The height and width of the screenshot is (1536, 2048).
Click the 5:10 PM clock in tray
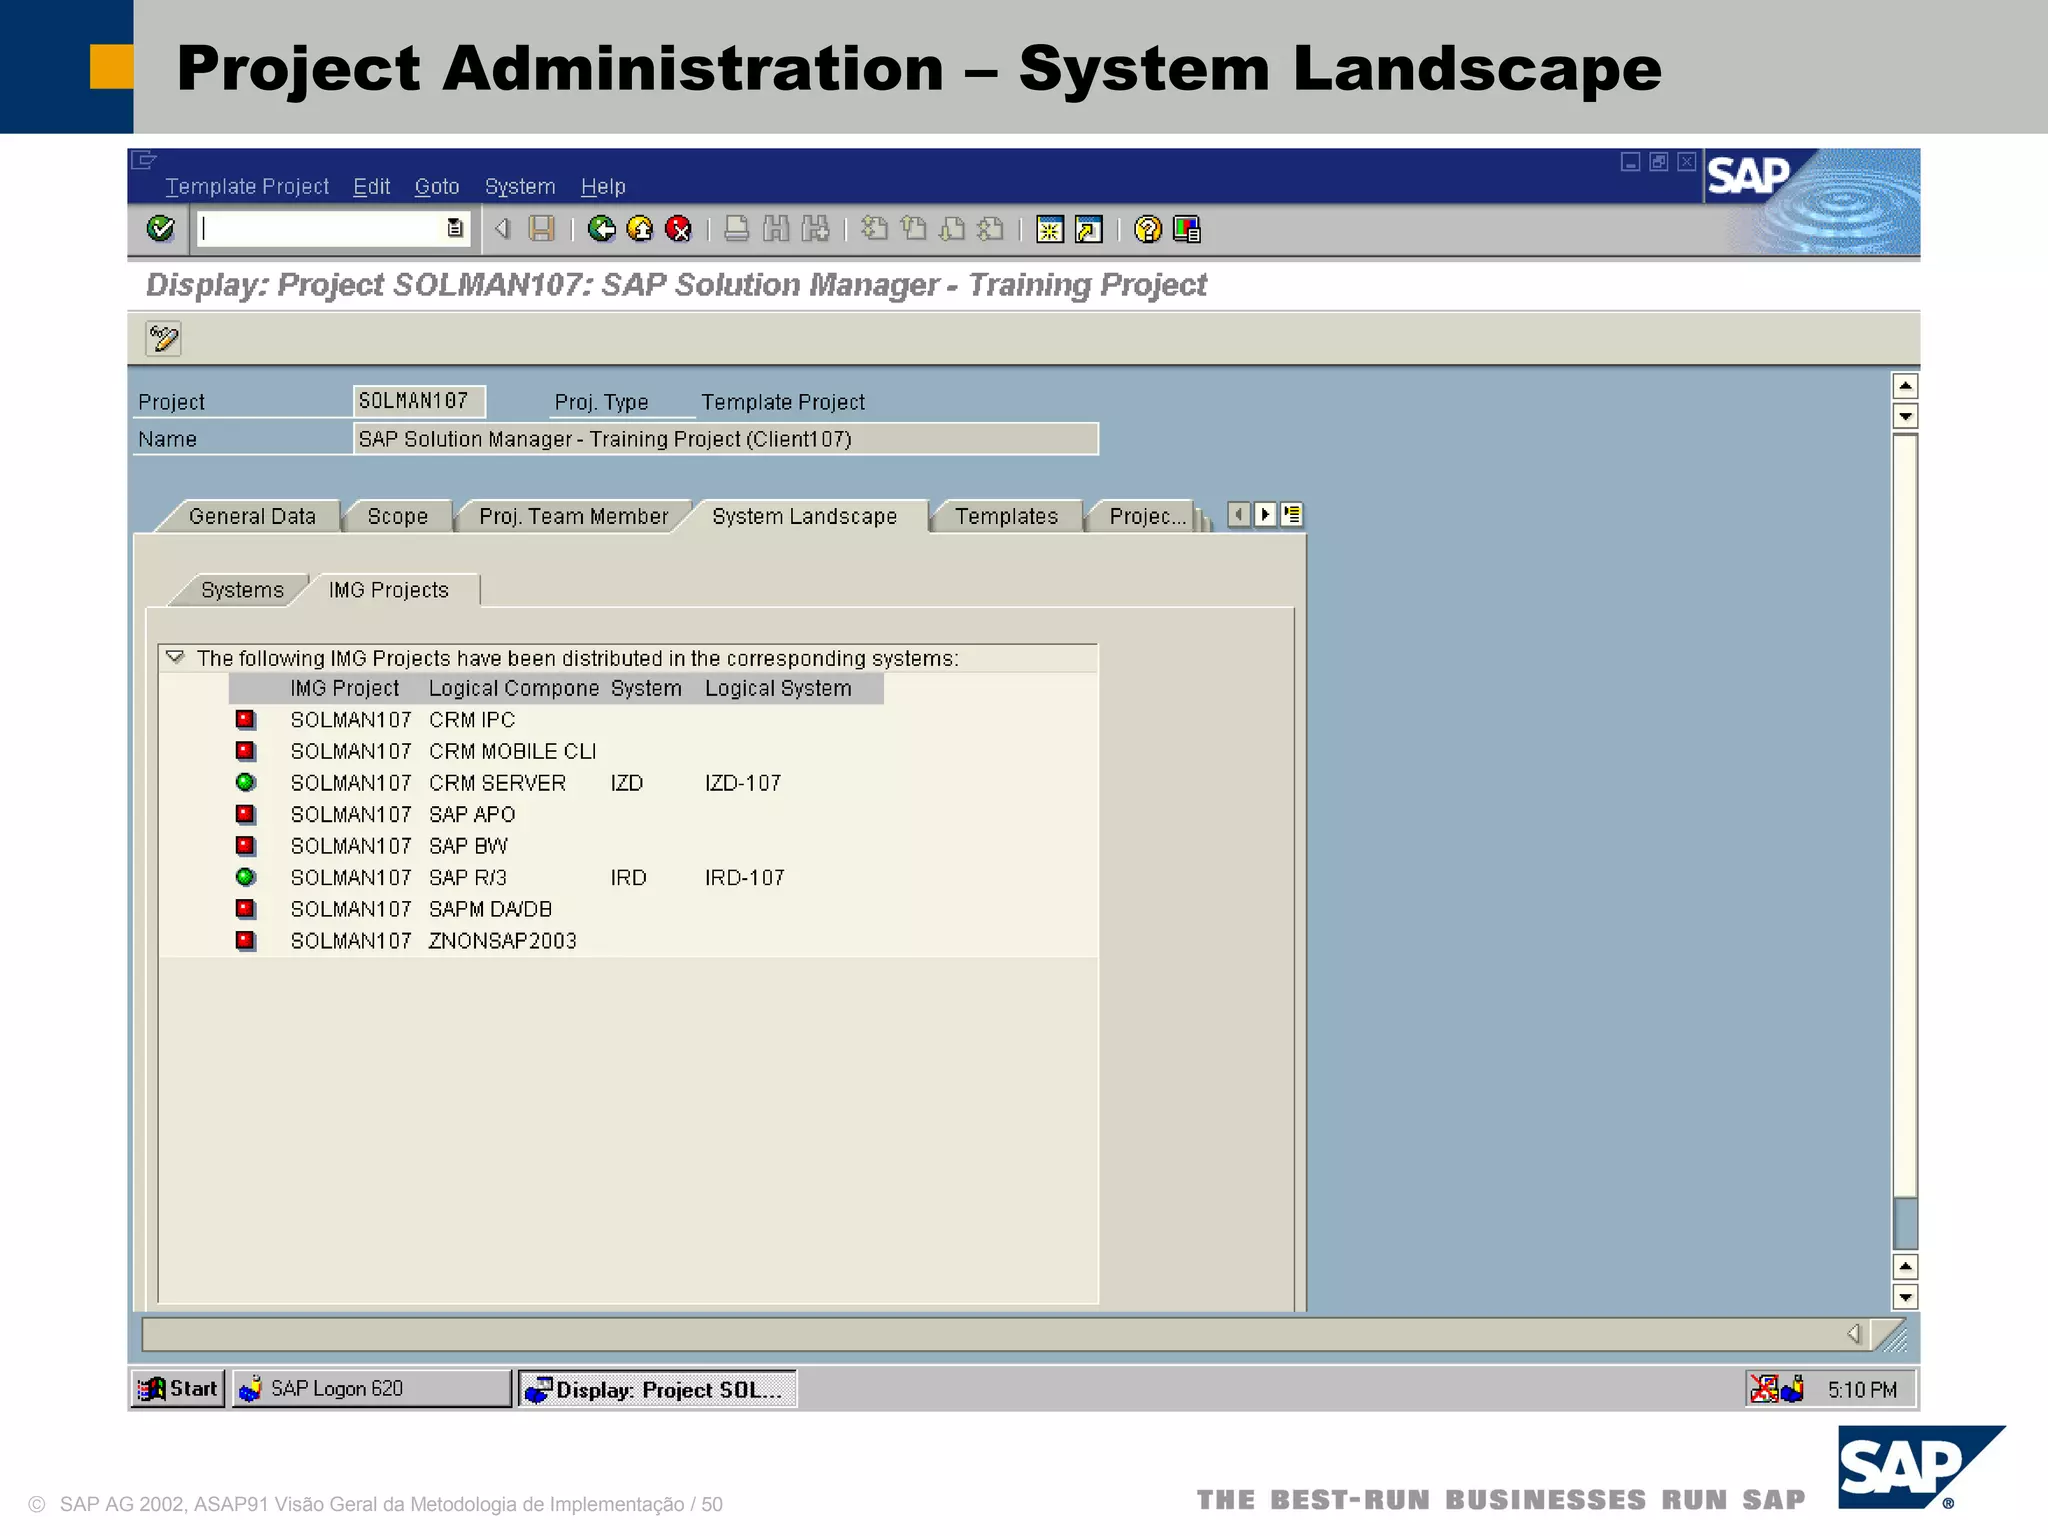1862,1389
